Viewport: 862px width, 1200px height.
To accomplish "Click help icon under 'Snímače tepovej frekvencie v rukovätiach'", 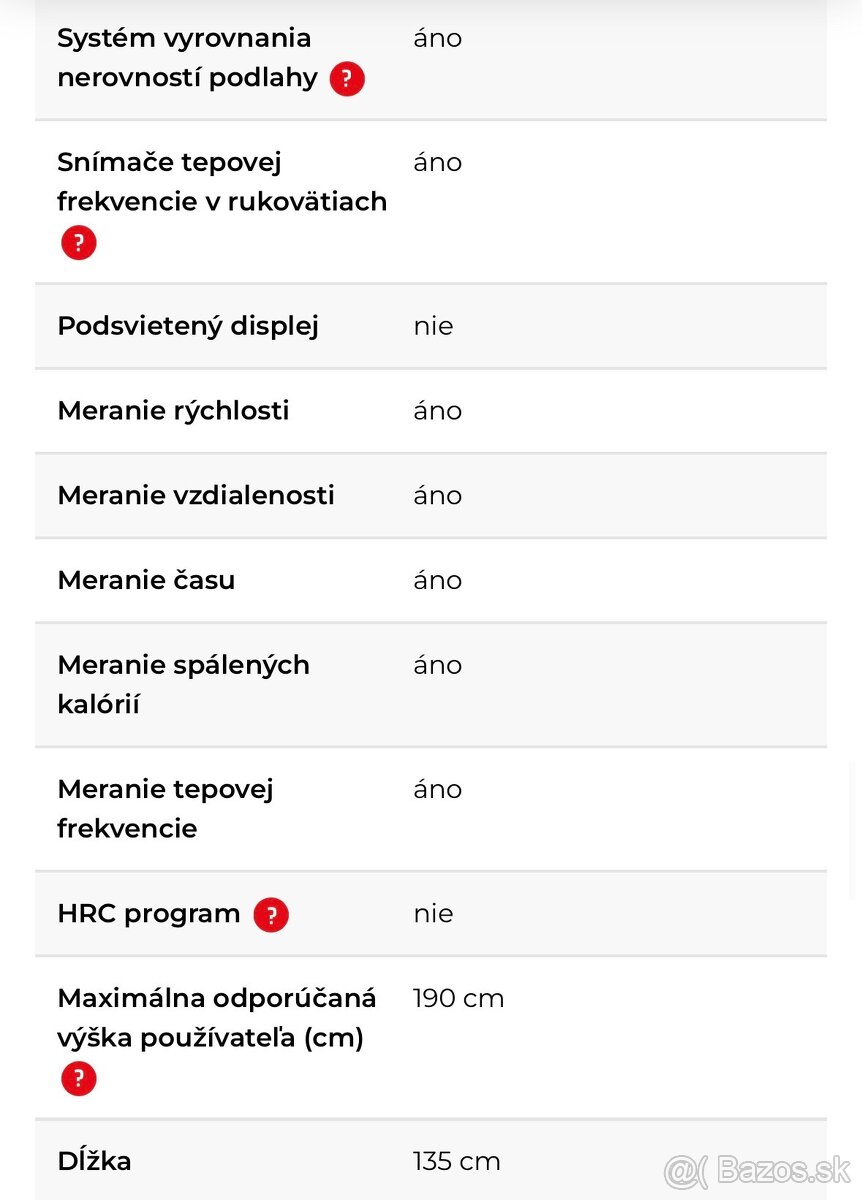I will click(78, 242).
